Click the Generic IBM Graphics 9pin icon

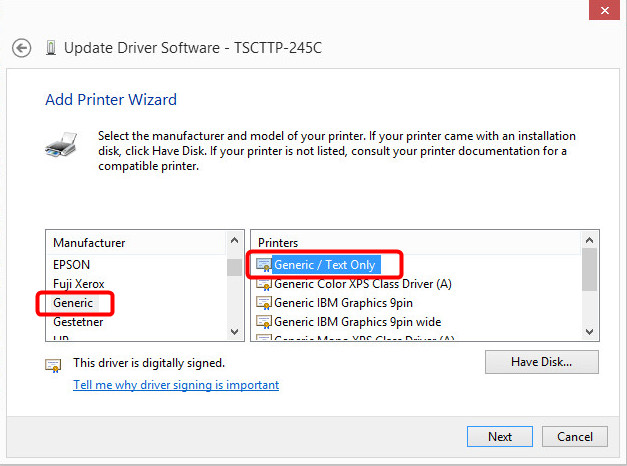point(264,303)
